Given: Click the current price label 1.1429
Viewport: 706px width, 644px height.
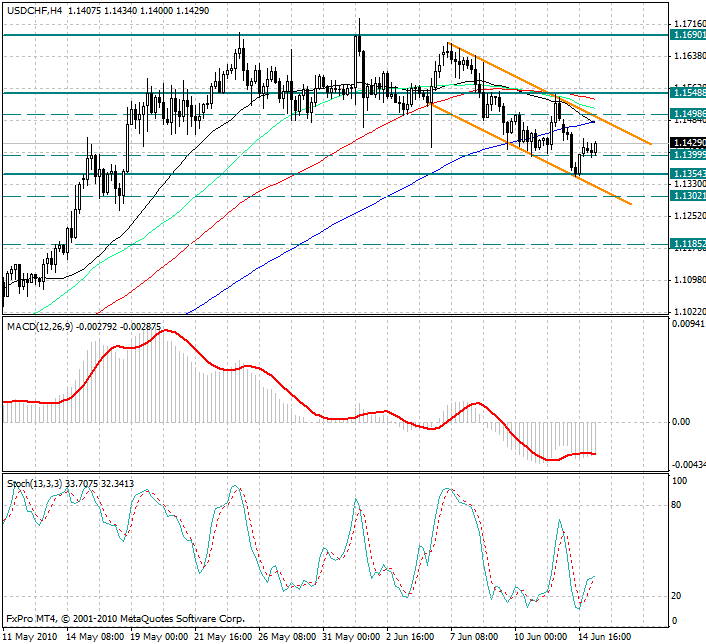Looking at the screenshot, I should [x=688, y=143].
